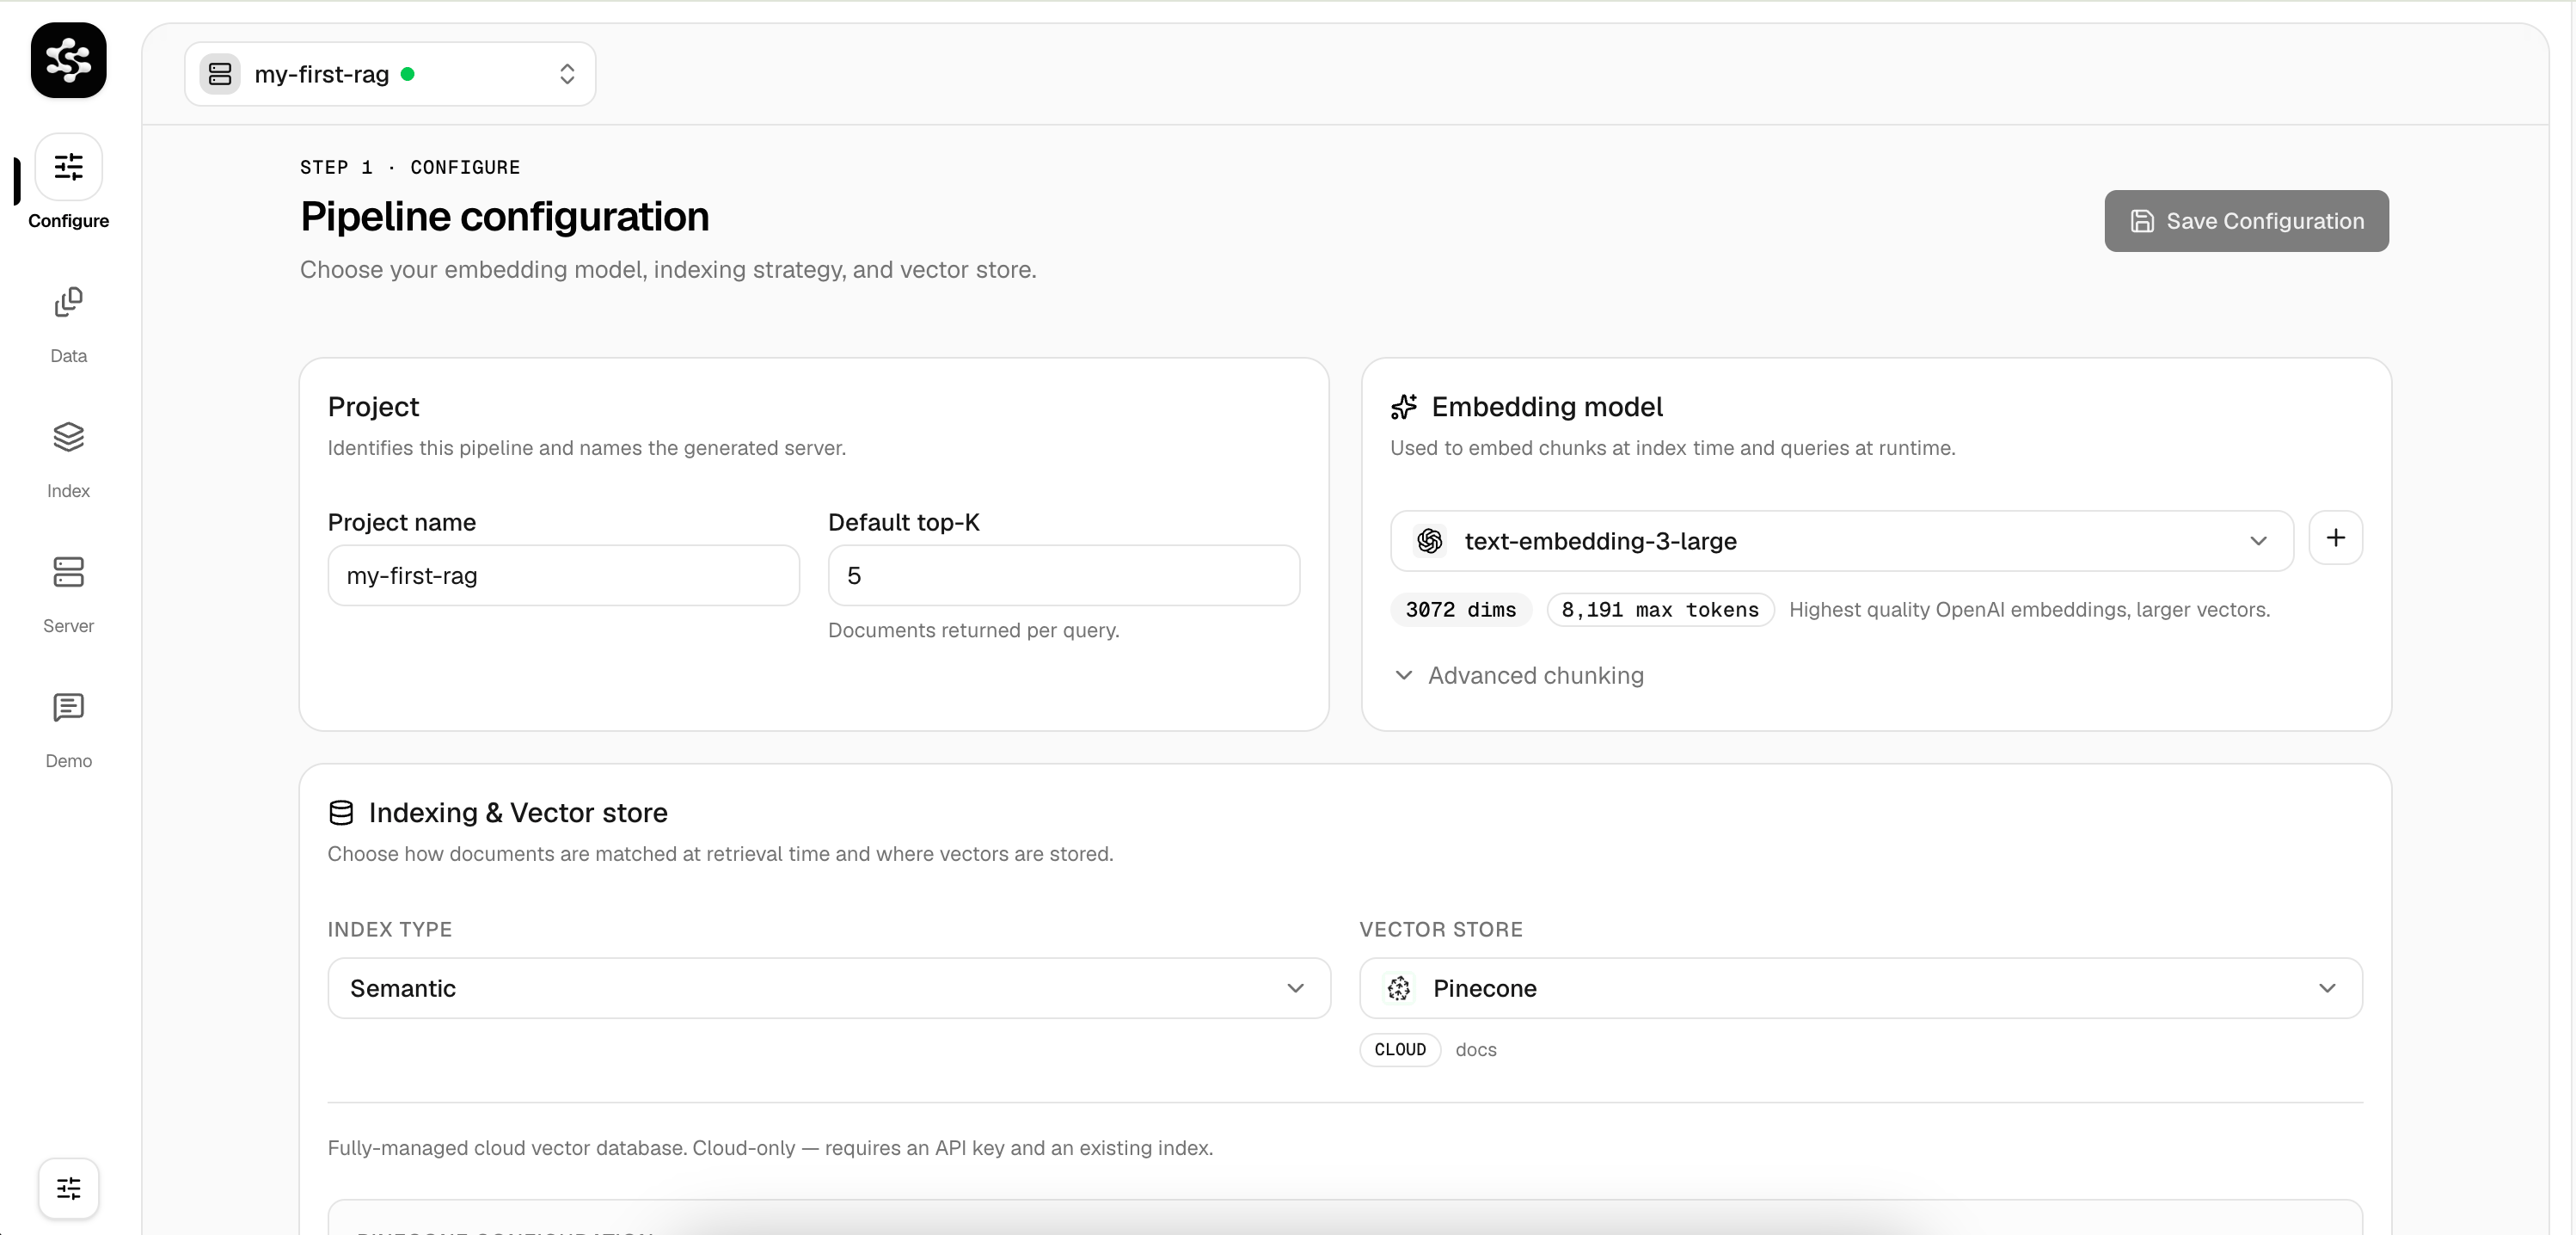The image size is (2576, 1235).
Task: Click the Pinecone logo icon
Action: pos(1399,988)
